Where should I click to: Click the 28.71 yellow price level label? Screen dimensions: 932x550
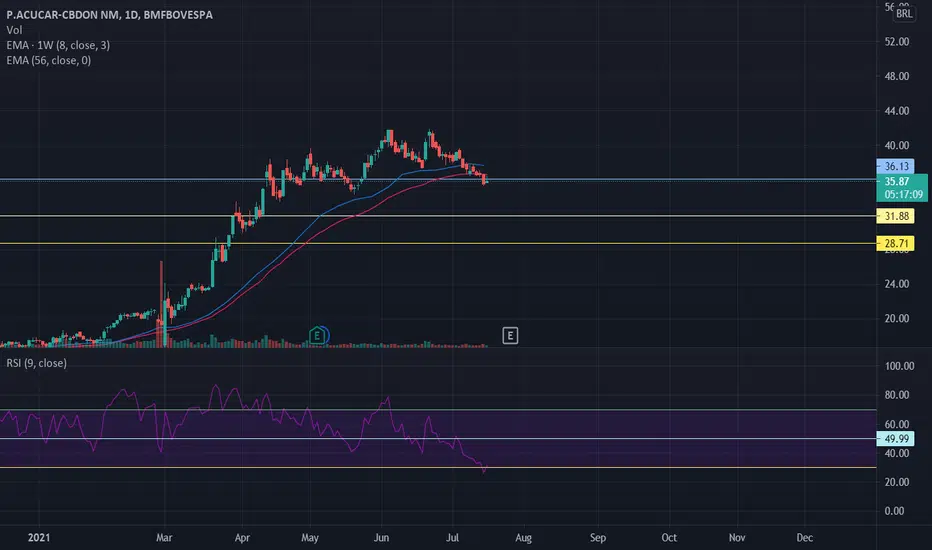pos(896,243)
